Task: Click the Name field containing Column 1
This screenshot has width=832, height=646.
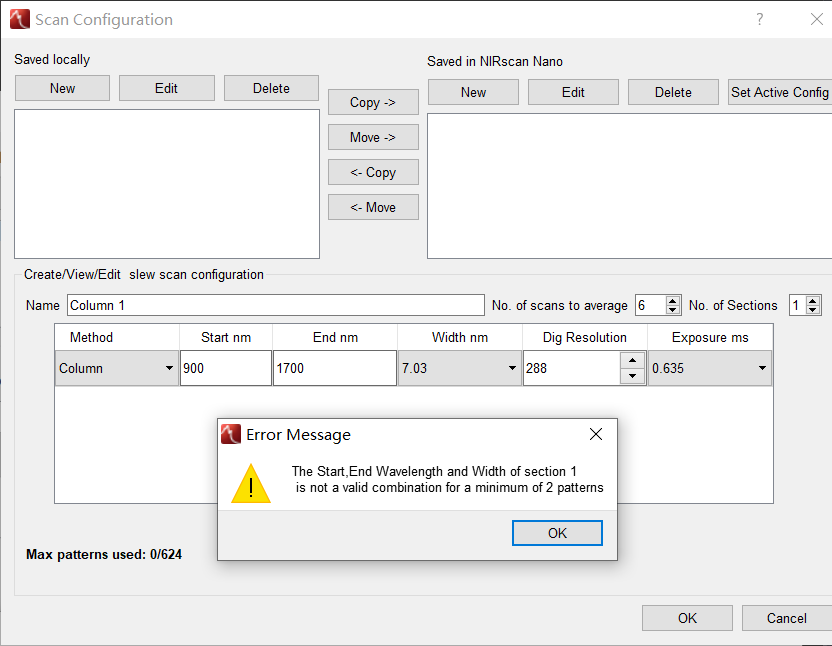Action: 275,305
